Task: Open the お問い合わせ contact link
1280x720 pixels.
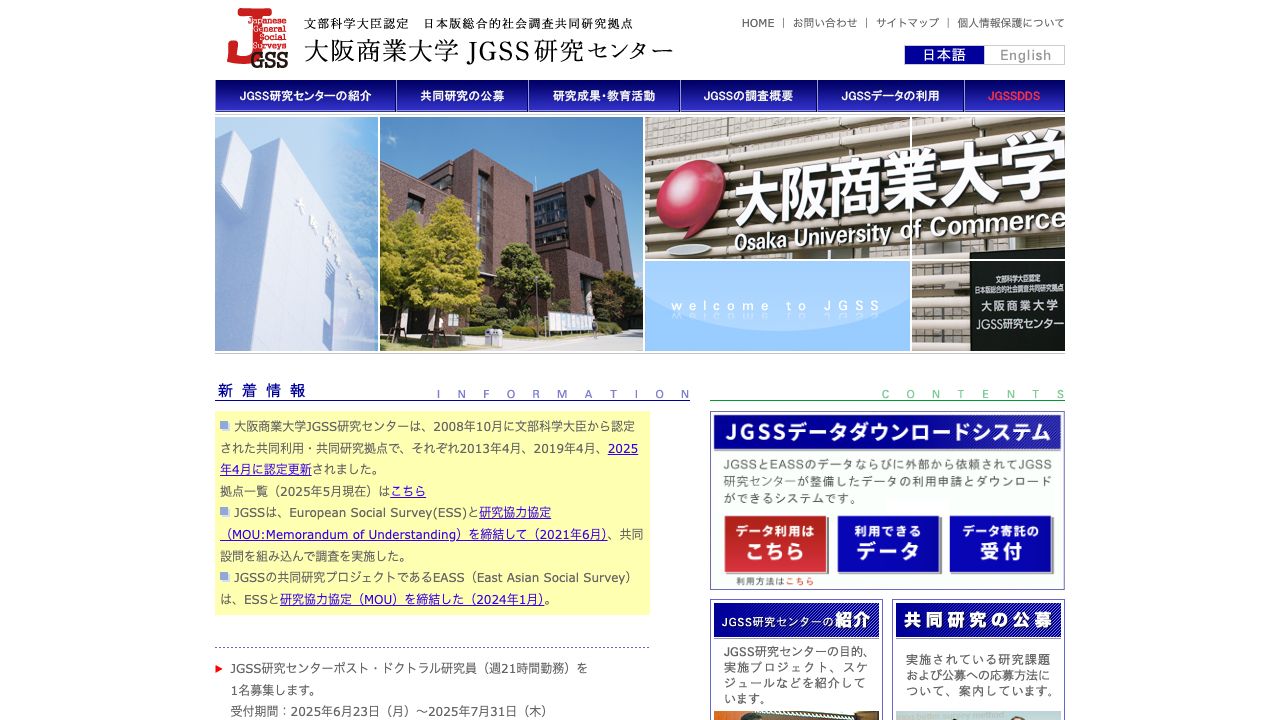Action: point(824,23)
